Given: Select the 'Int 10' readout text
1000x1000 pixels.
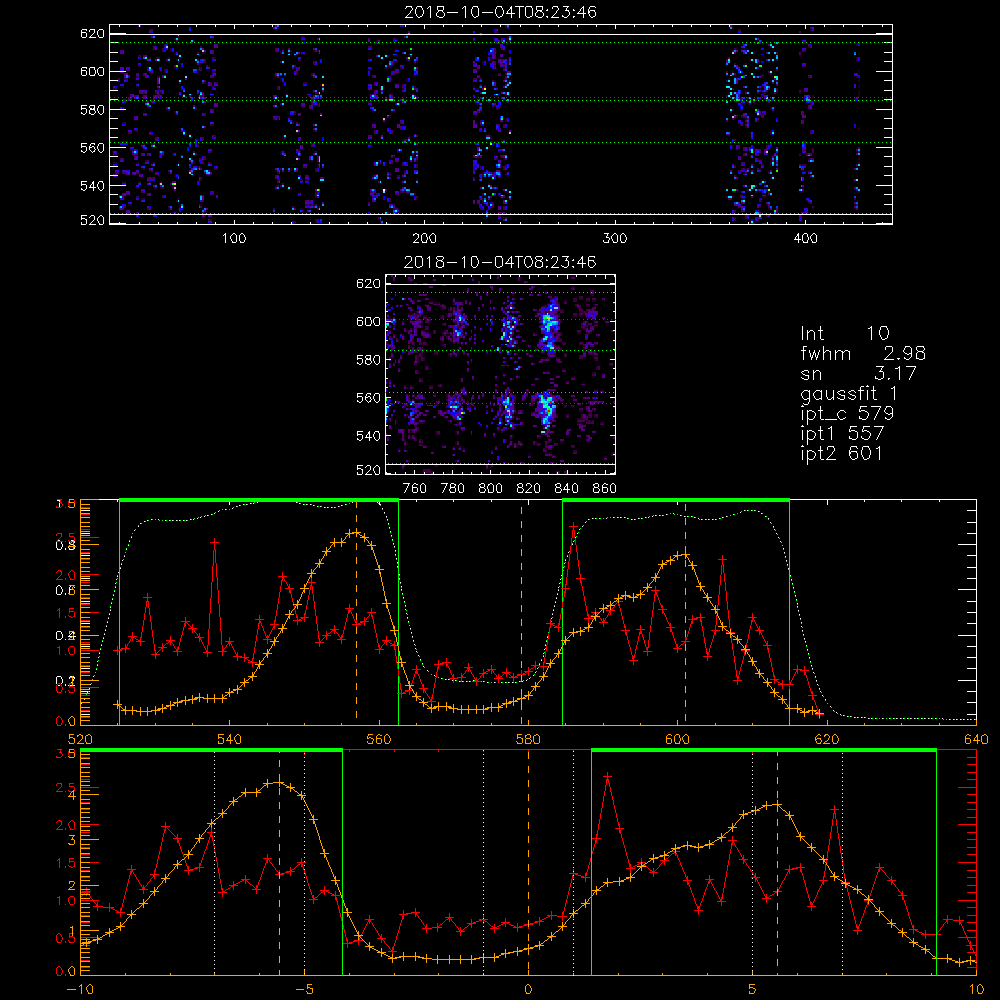Looking at the screenshot, I should click(x=844, y=333).
